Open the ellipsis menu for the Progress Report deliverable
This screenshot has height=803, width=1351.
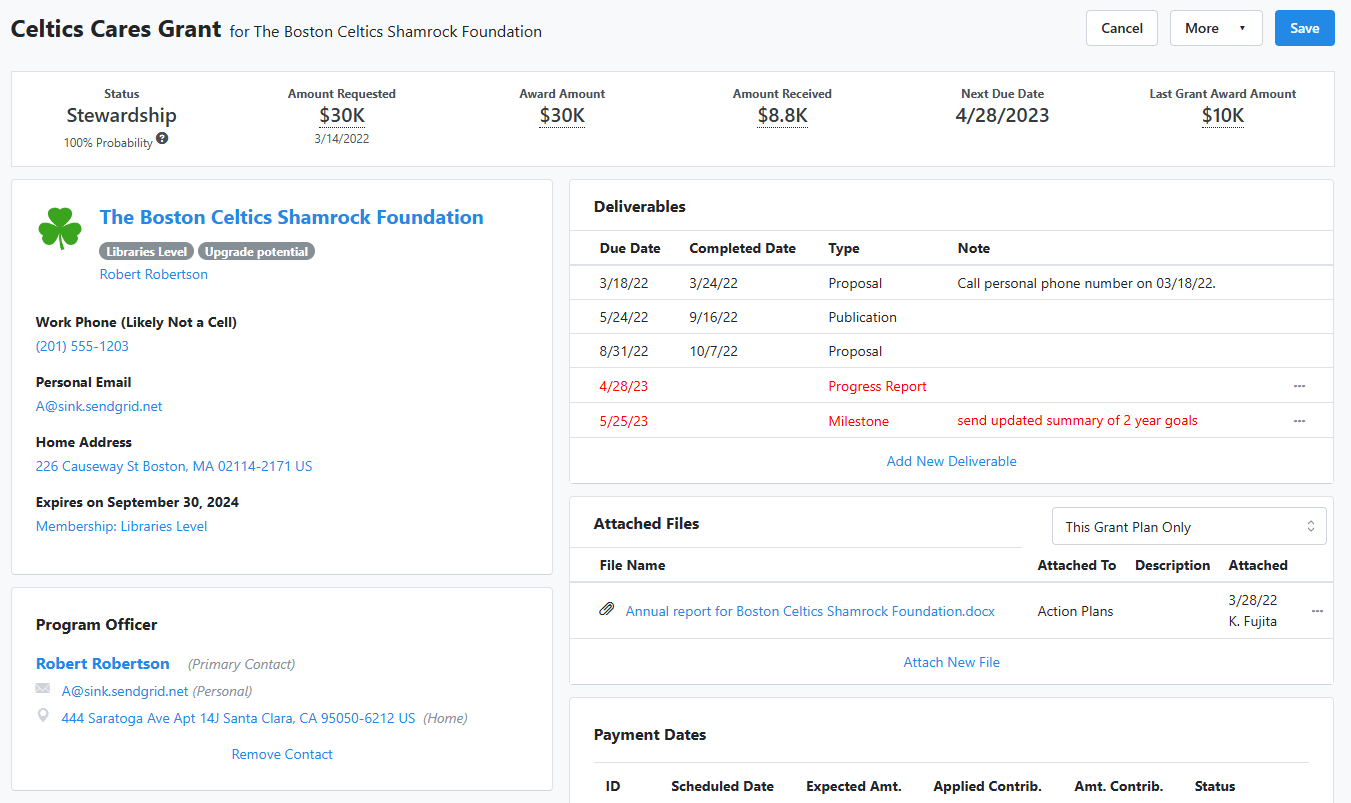[x=1299, y=386]
